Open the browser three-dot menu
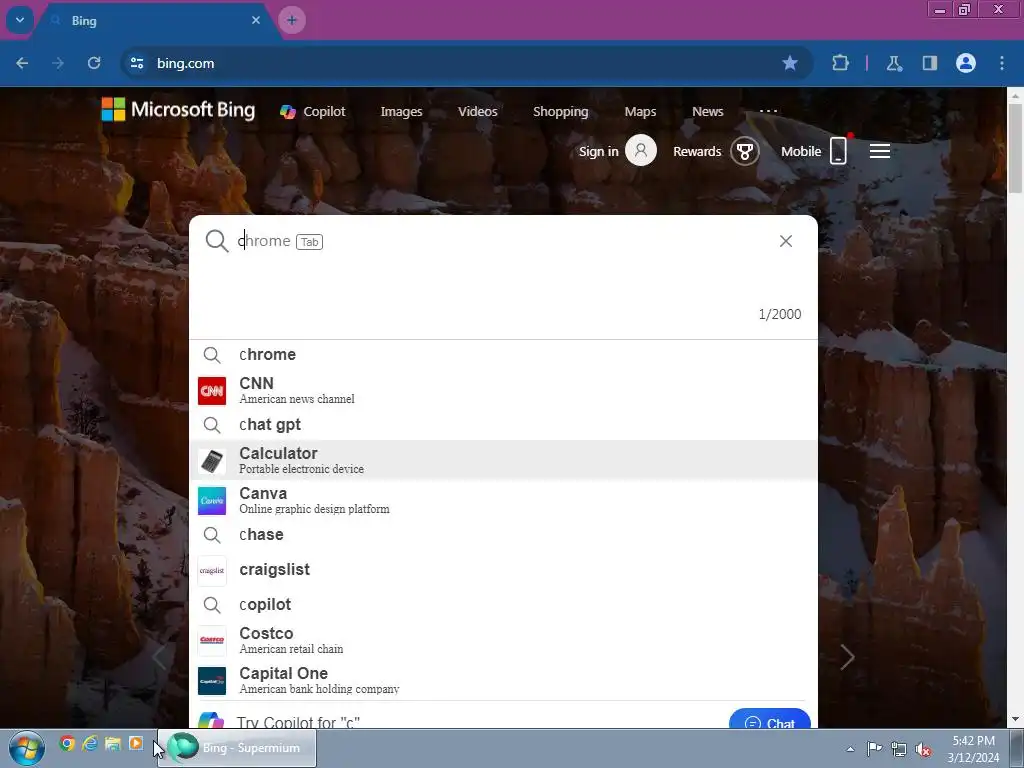Viewport: 1024px width, 768px height. (1002, 63)
